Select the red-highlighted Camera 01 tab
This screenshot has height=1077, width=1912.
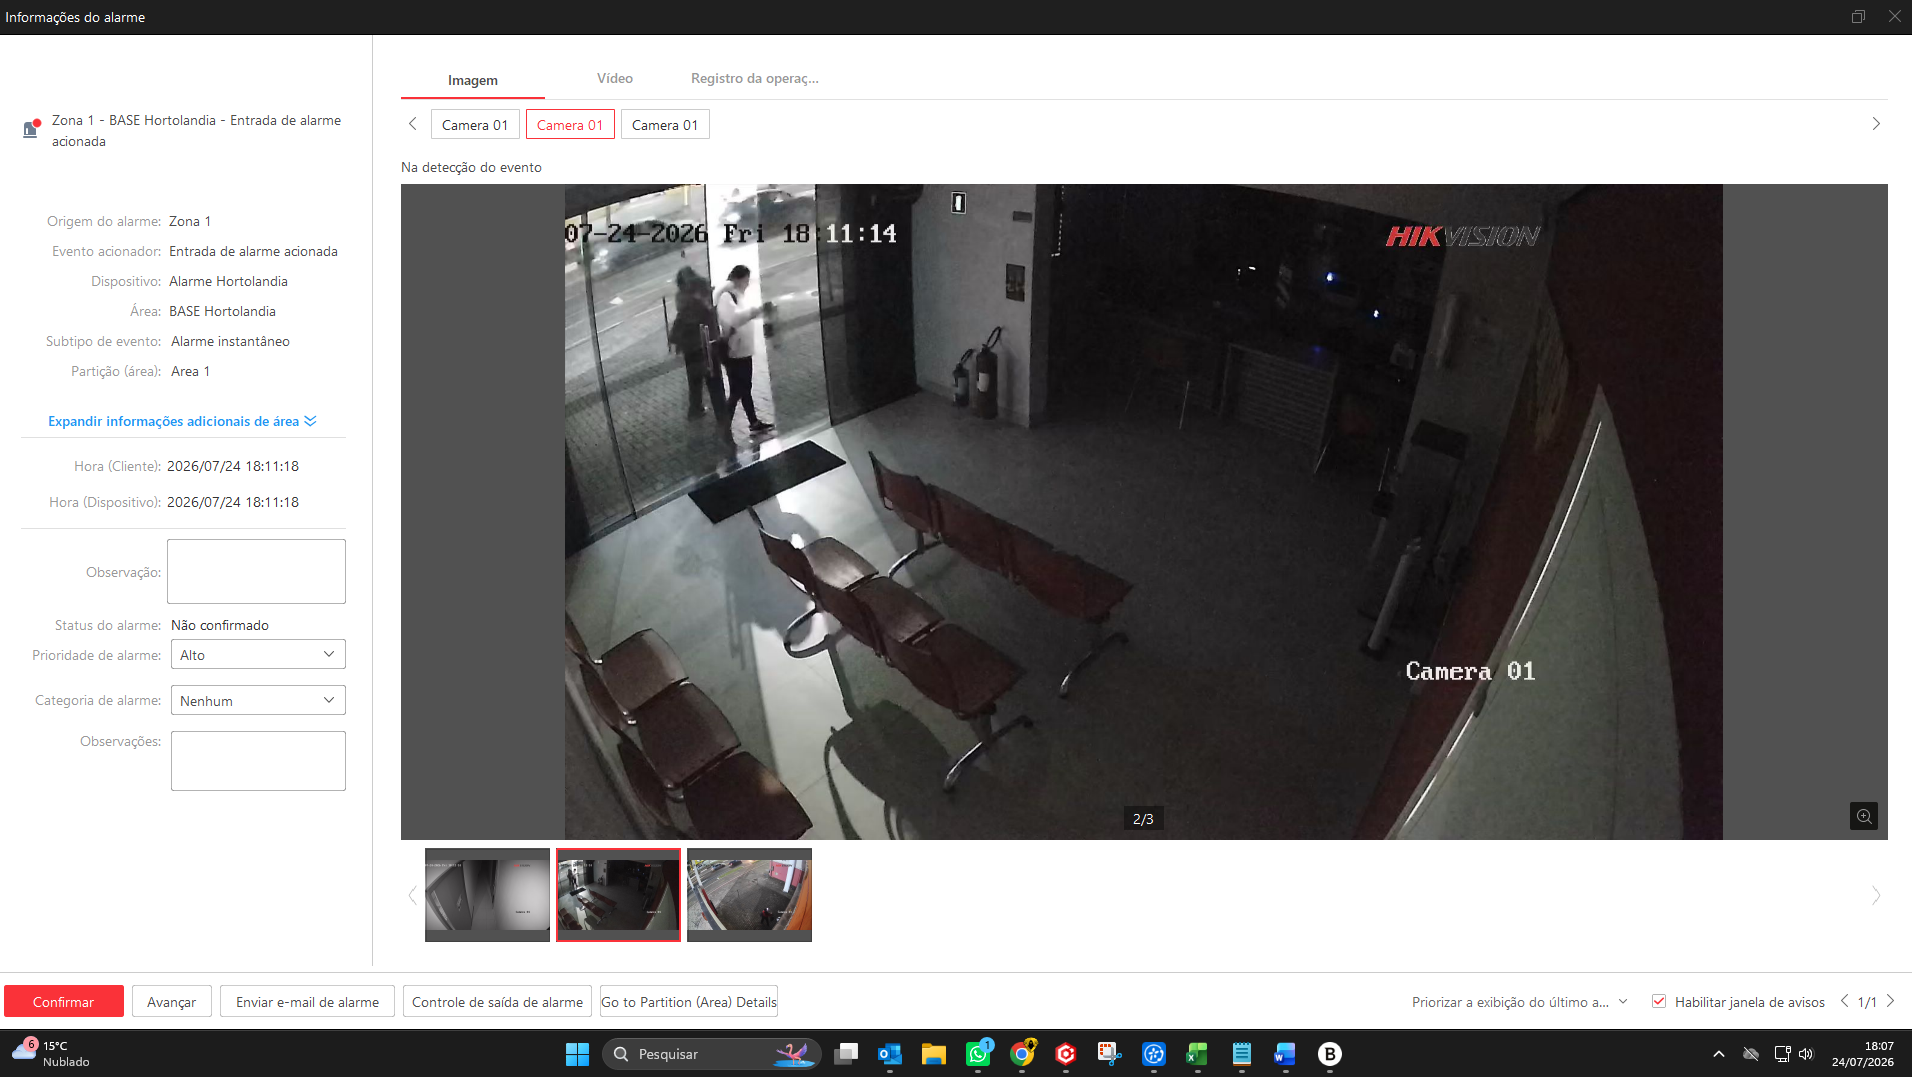(570, 125)
